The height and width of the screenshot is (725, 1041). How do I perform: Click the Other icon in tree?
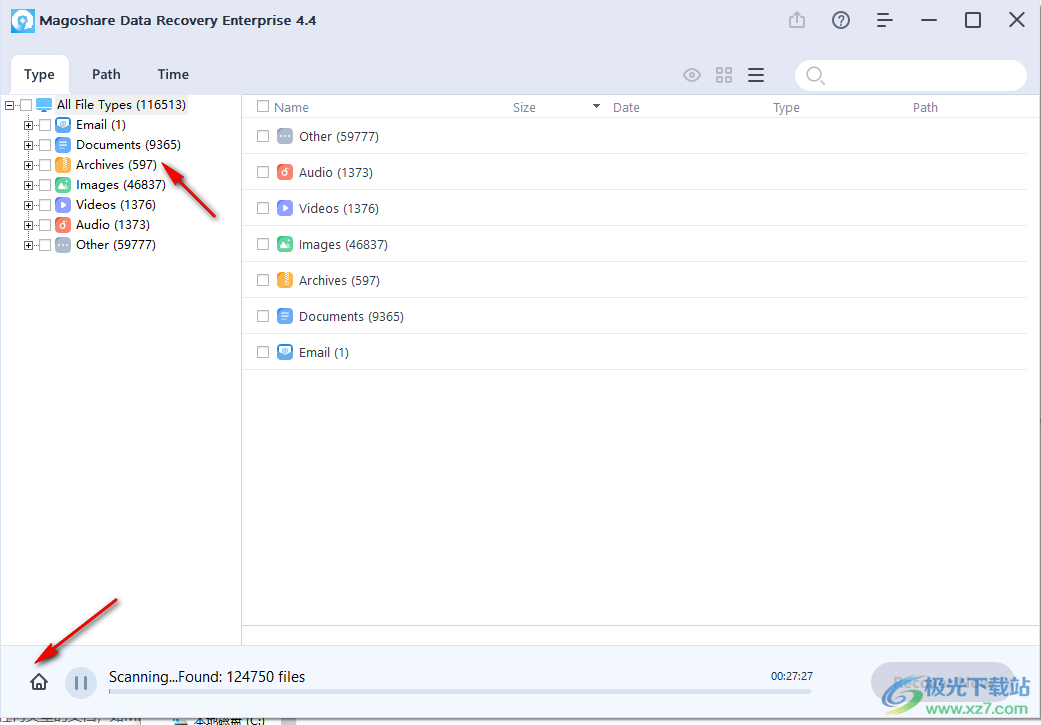(x=63, y=245)
